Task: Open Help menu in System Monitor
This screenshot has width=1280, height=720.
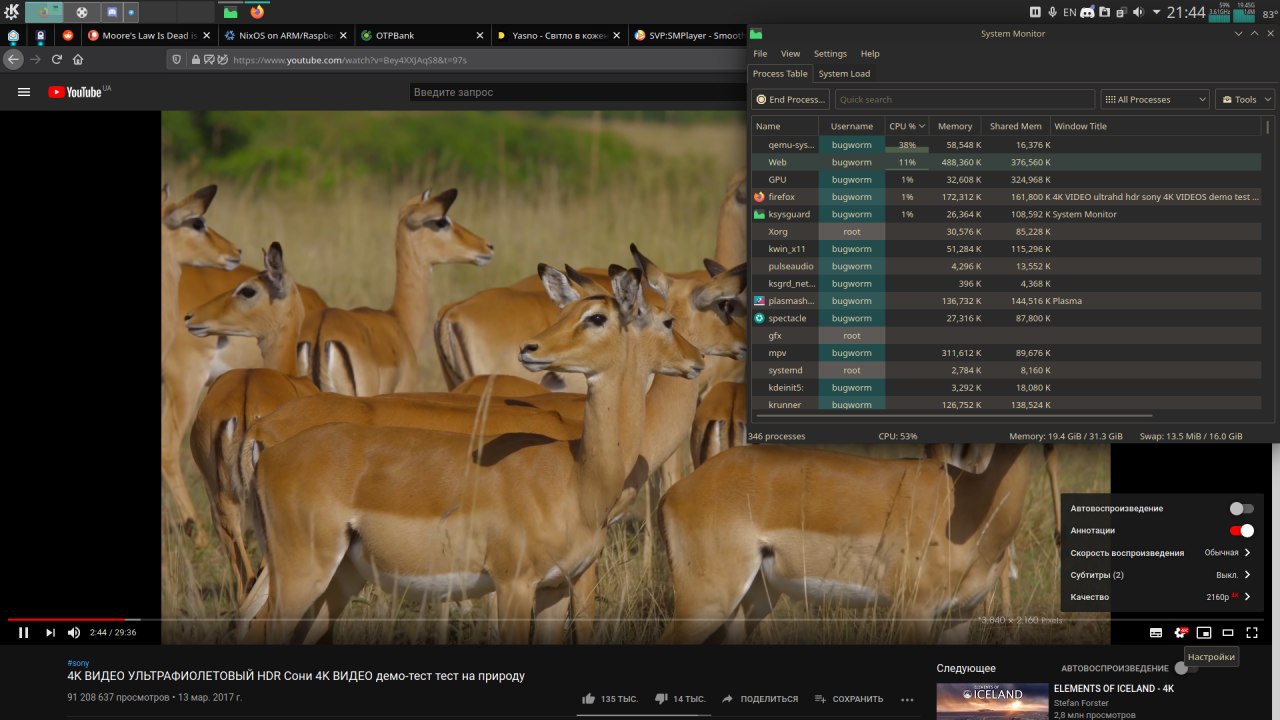Action: (x=870, y=54)
